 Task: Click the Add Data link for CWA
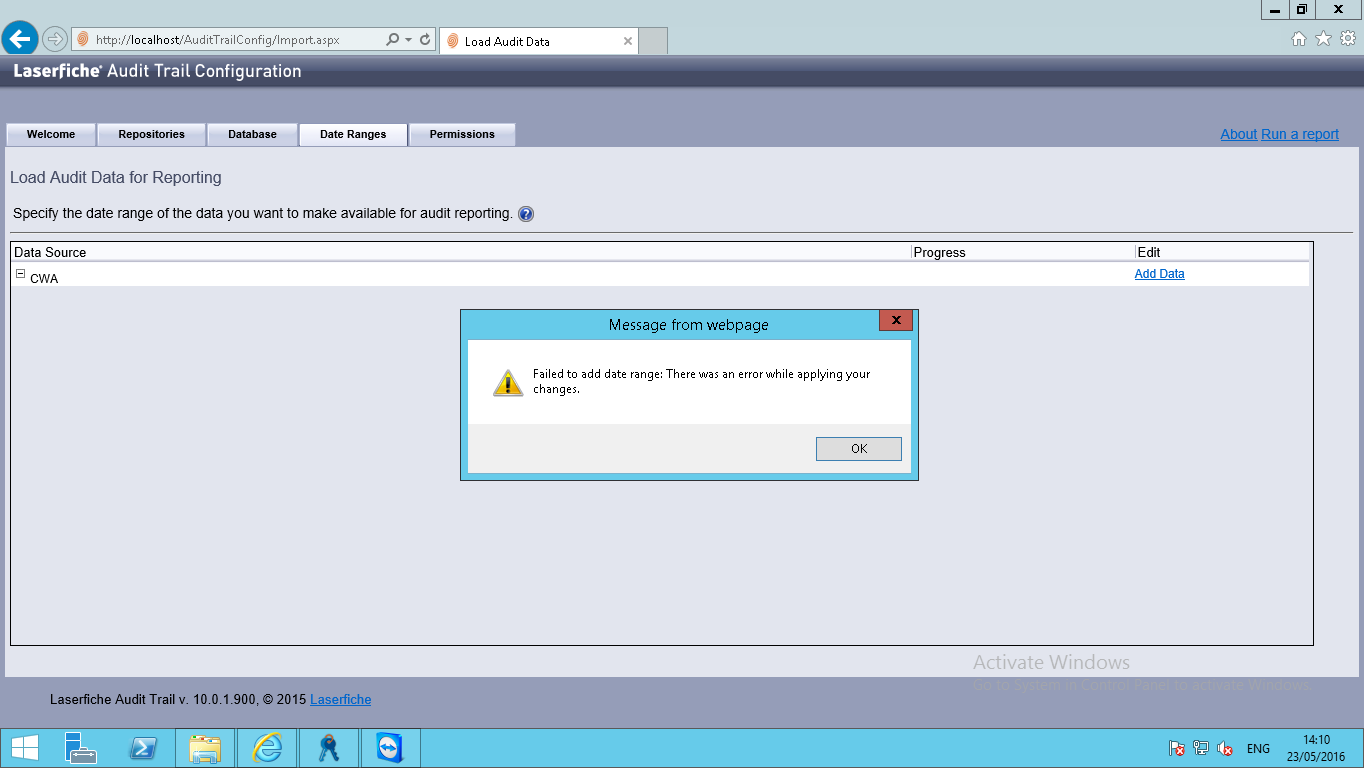coord(1159,274)
